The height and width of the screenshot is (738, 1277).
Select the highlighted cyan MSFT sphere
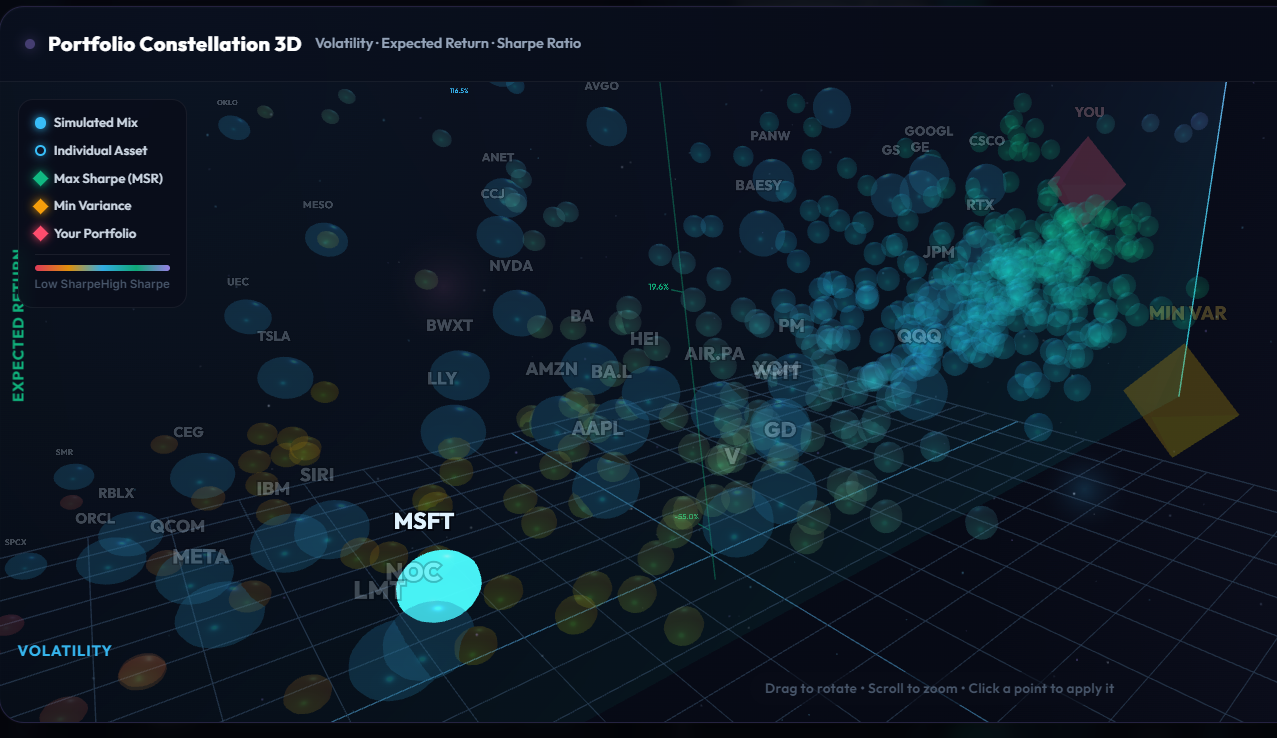439,586
